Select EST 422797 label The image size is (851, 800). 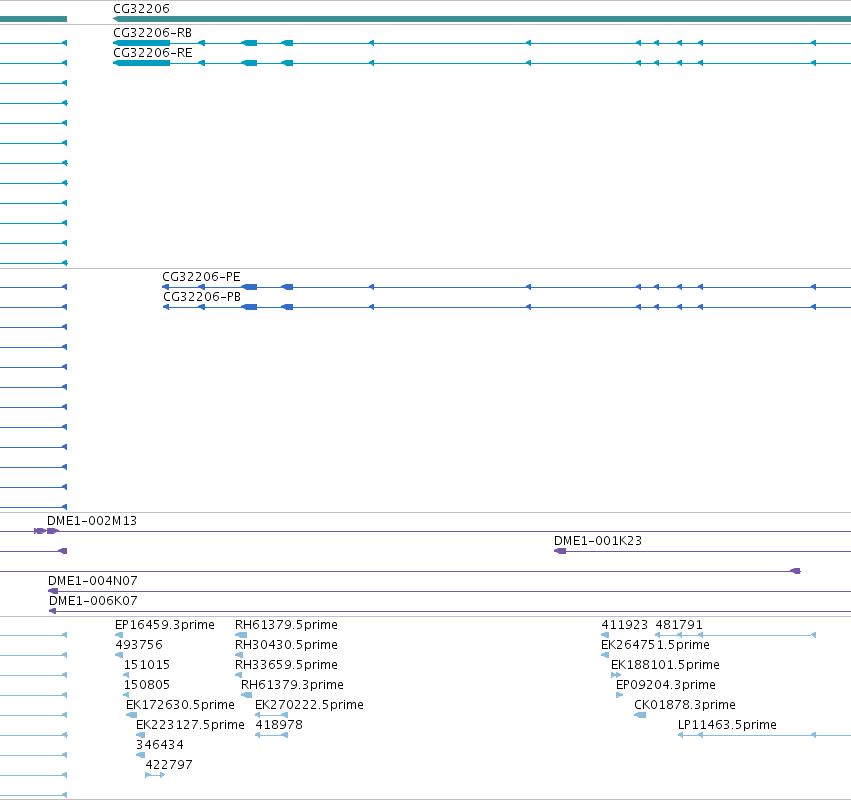169,765
